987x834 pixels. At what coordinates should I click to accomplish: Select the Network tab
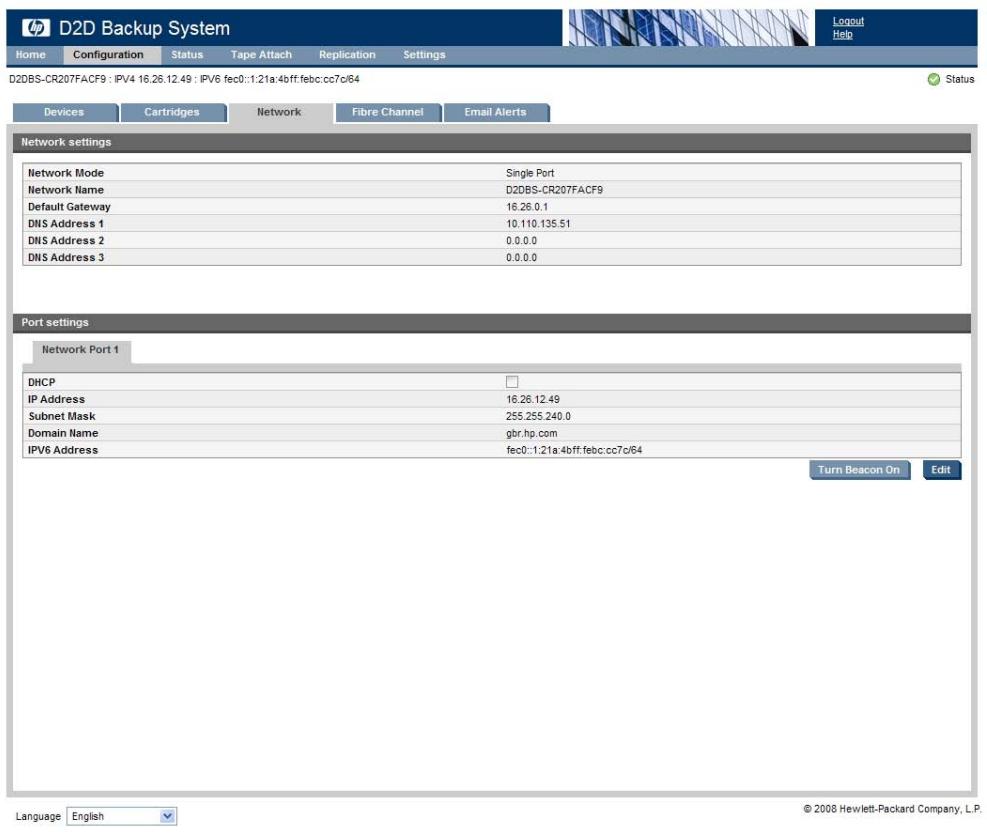279,112
